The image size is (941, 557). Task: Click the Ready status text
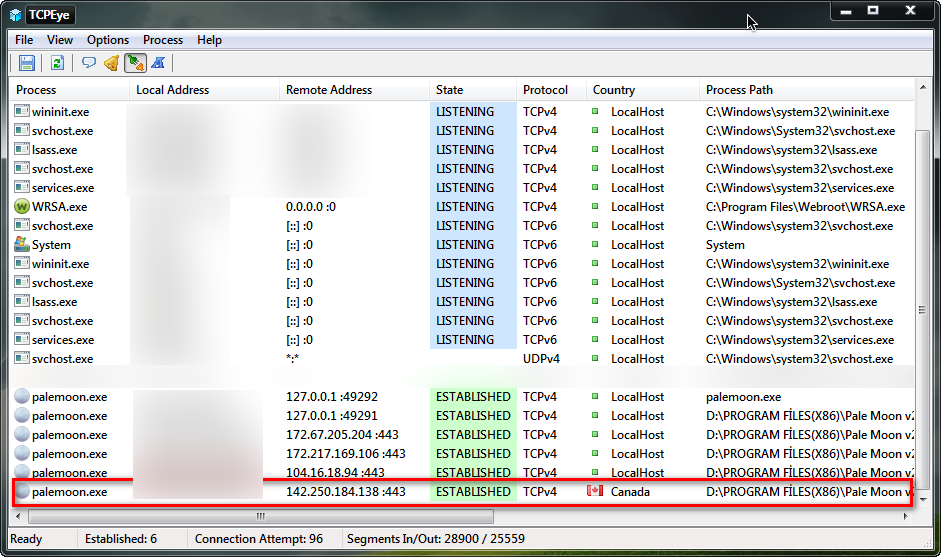26,539
